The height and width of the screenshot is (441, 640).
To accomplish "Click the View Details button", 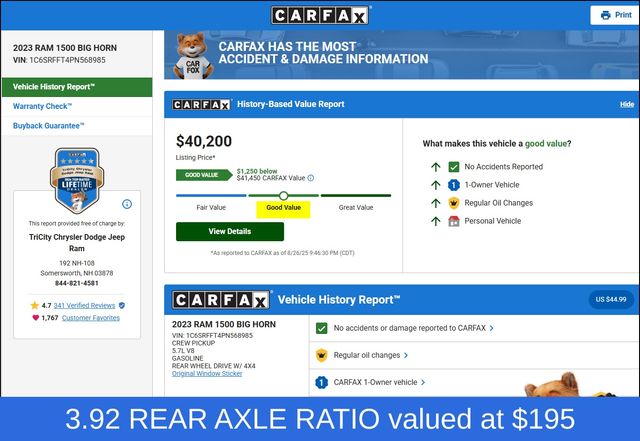I will click(x=230, y=232).
